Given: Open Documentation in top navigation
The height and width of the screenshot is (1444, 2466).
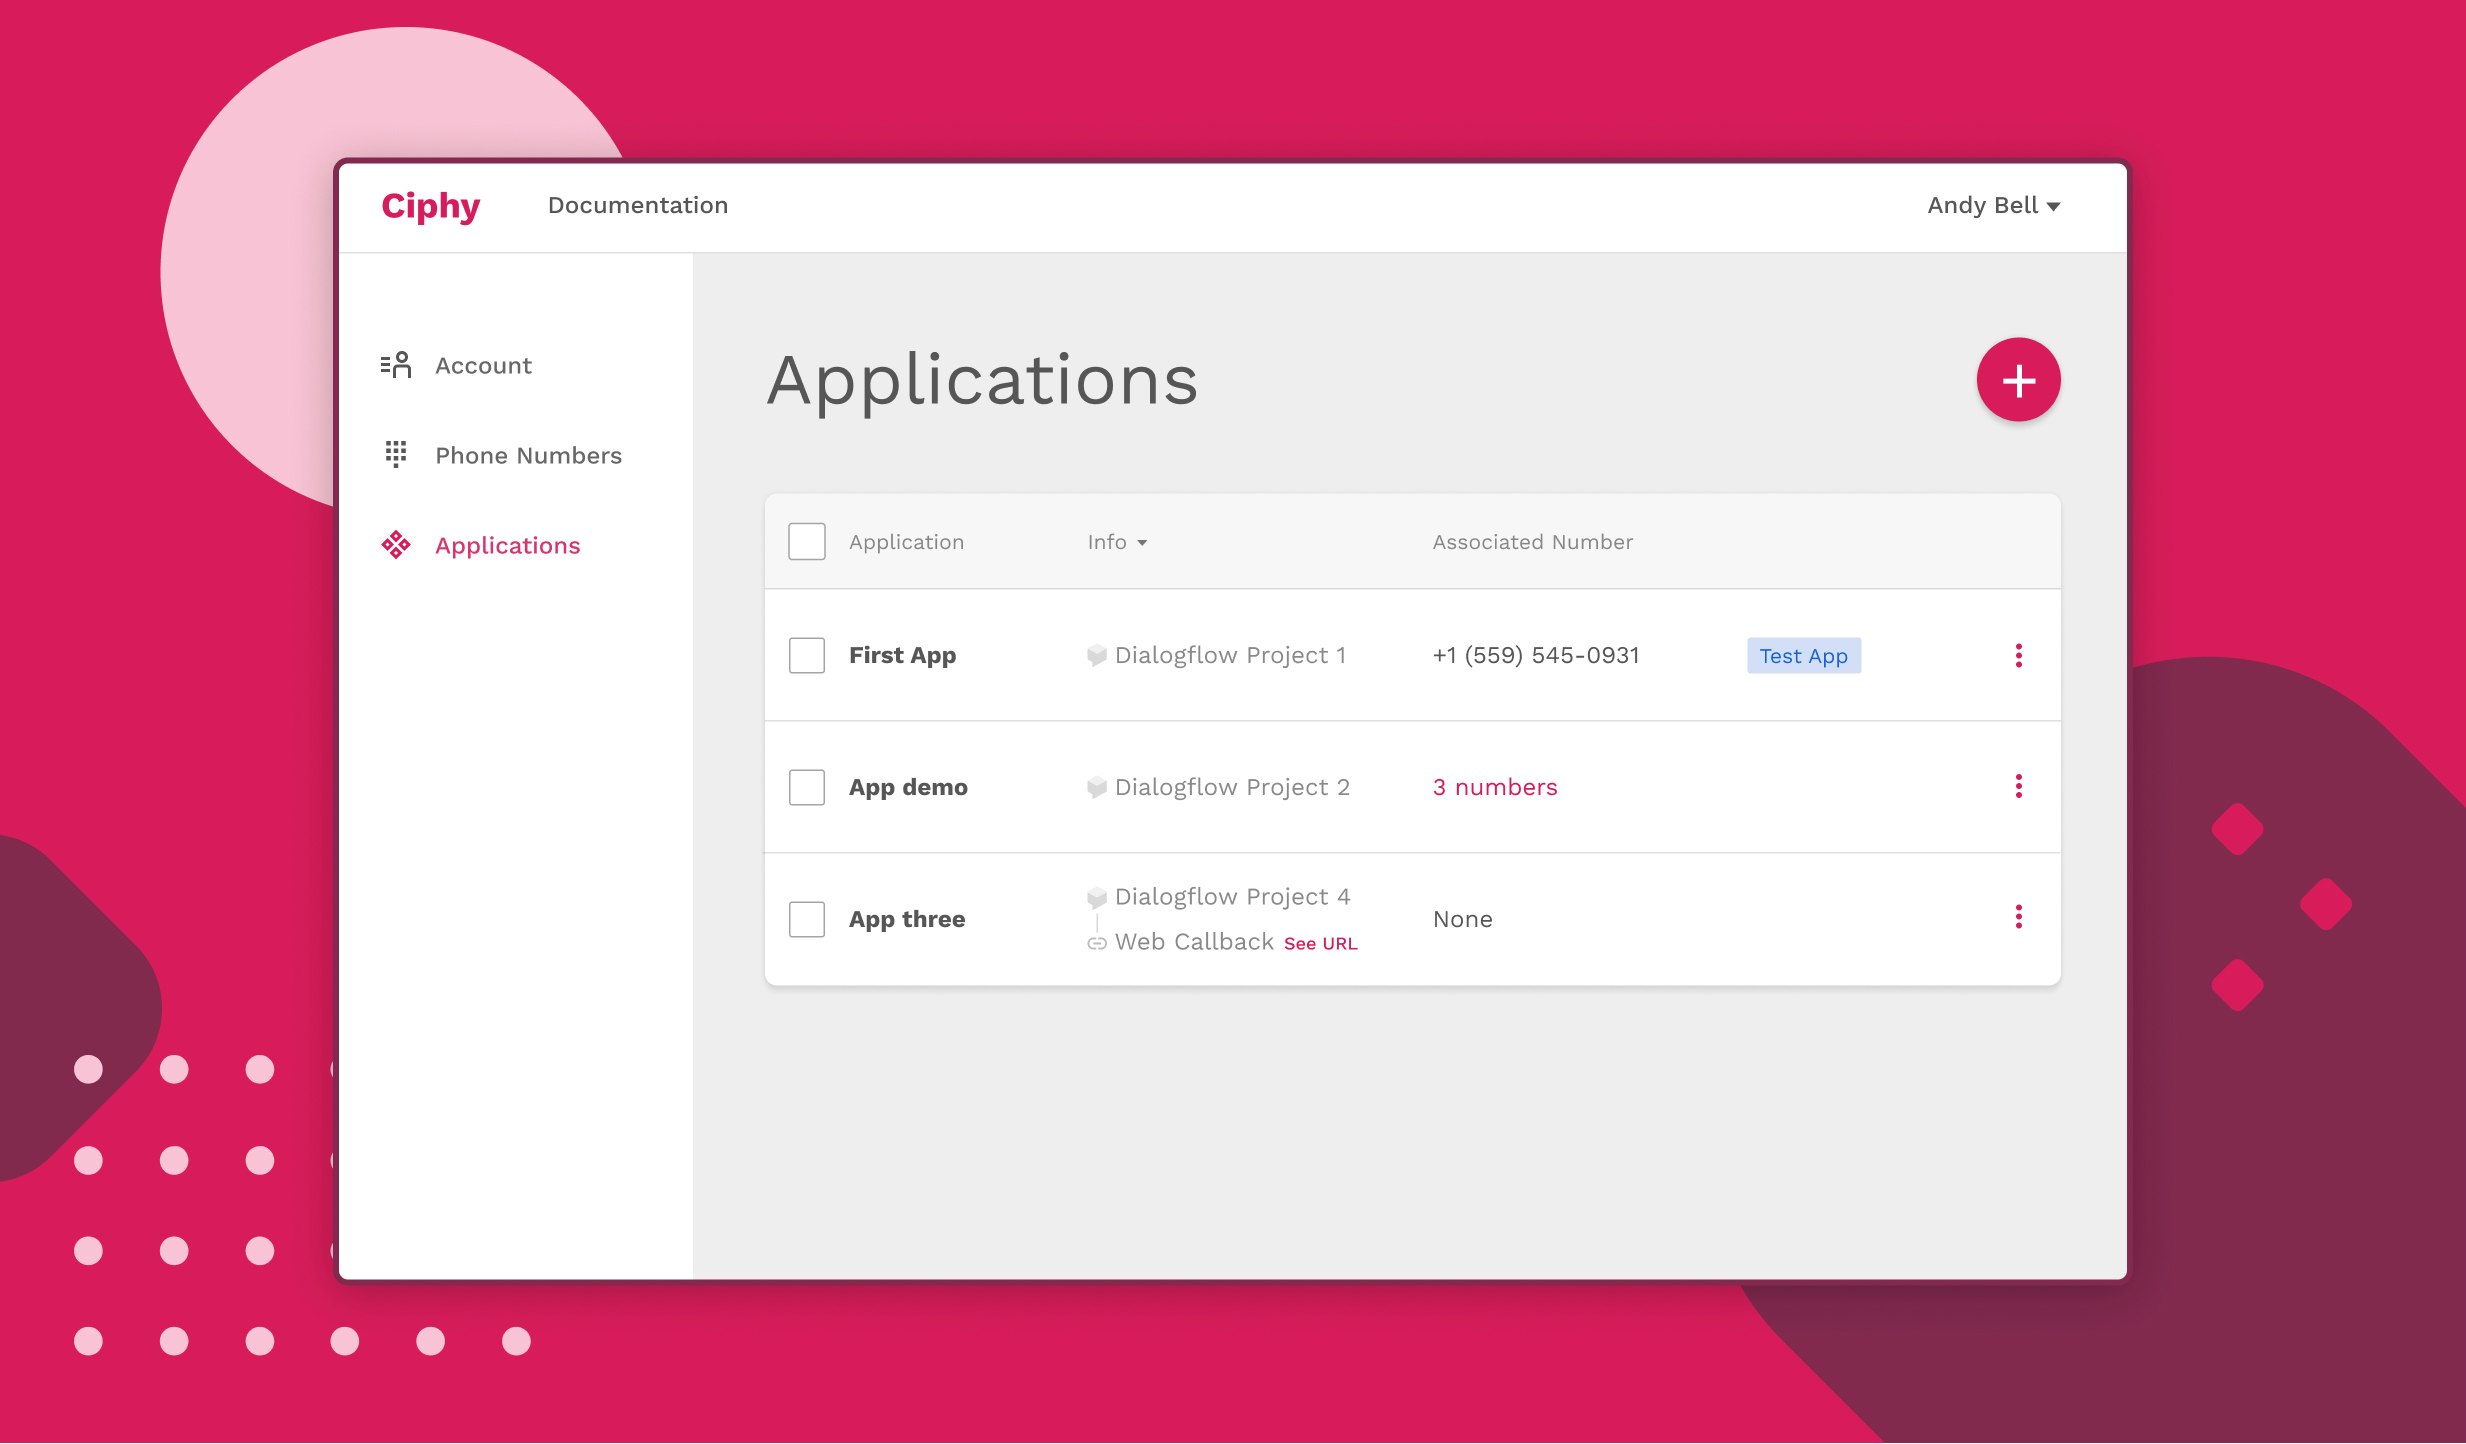Looking at the screenshot, I should point(638,206).
